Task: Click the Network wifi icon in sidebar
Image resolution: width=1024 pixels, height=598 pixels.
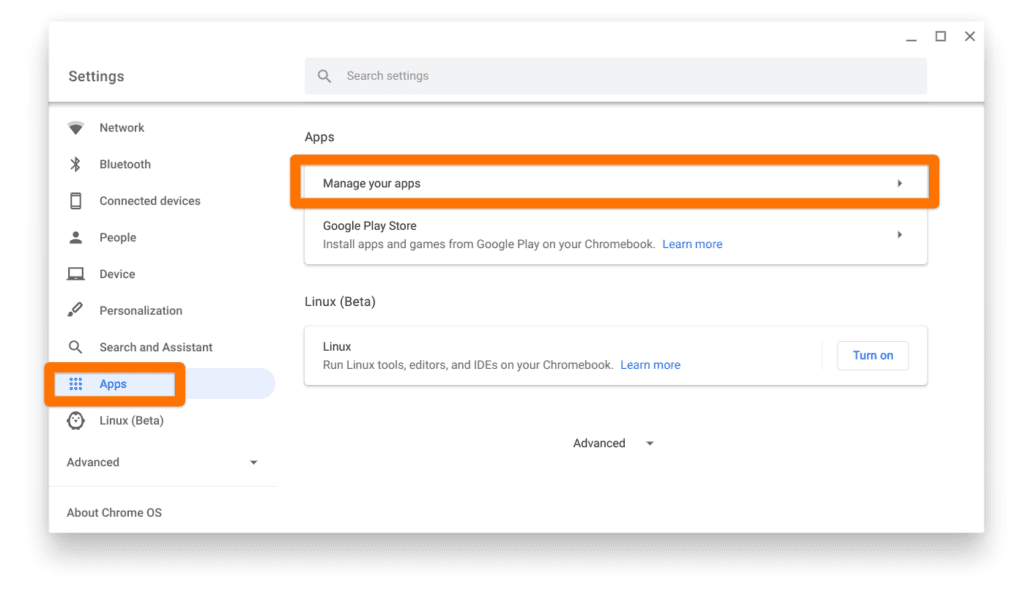Action: coord(76,128)
